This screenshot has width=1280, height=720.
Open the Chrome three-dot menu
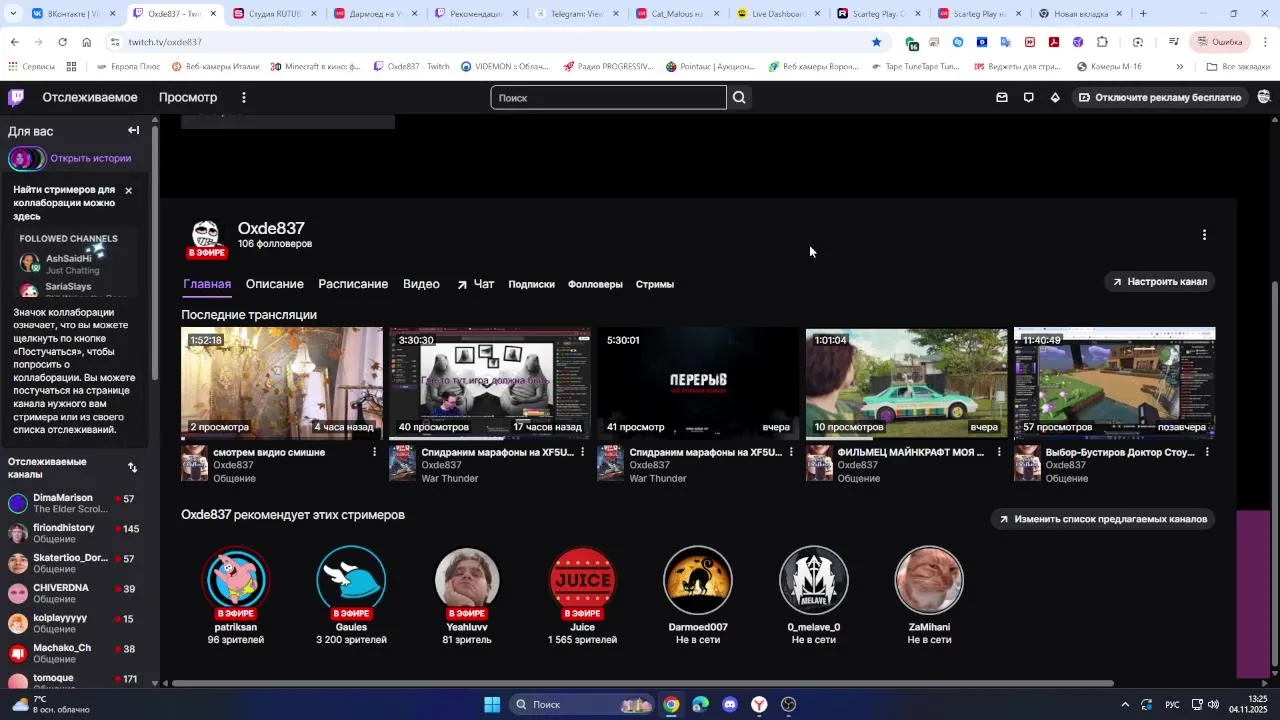(x=1265, y=42)
